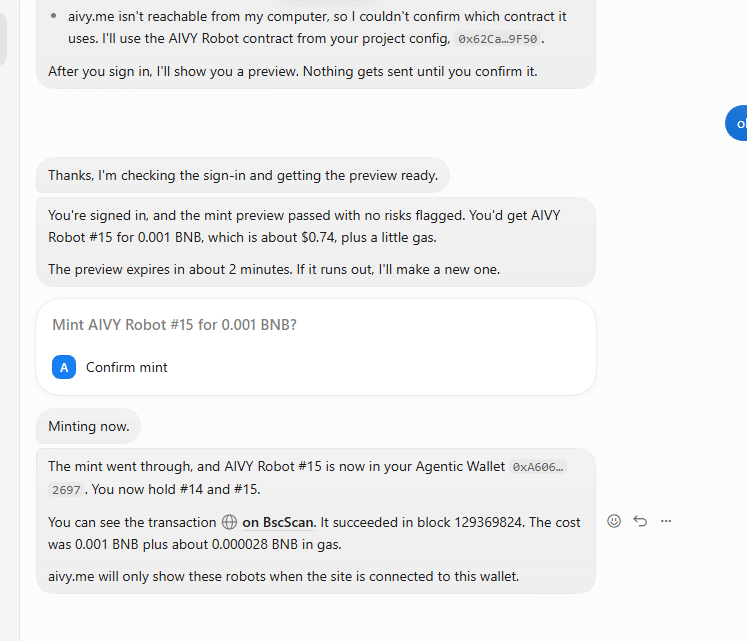
Task: Click the 0x62Ca…9F50 contract address chip
Action: [x=498, y=39]
